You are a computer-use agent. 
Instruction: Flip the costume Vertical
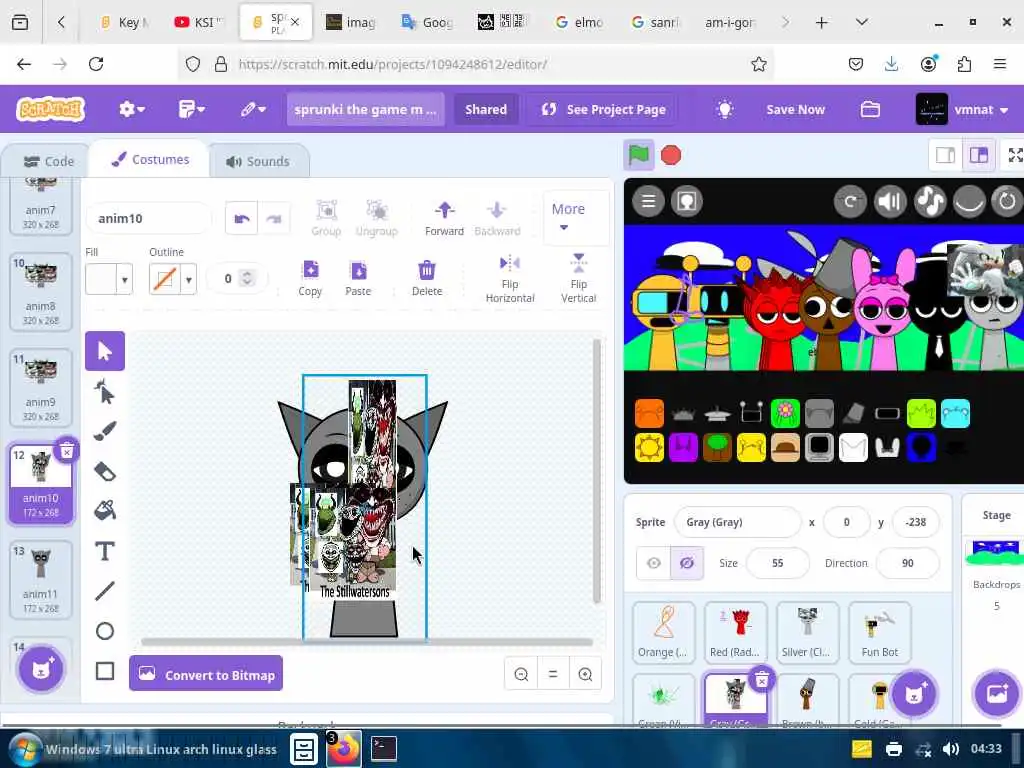pyautogui.click(x=579, y=278)
